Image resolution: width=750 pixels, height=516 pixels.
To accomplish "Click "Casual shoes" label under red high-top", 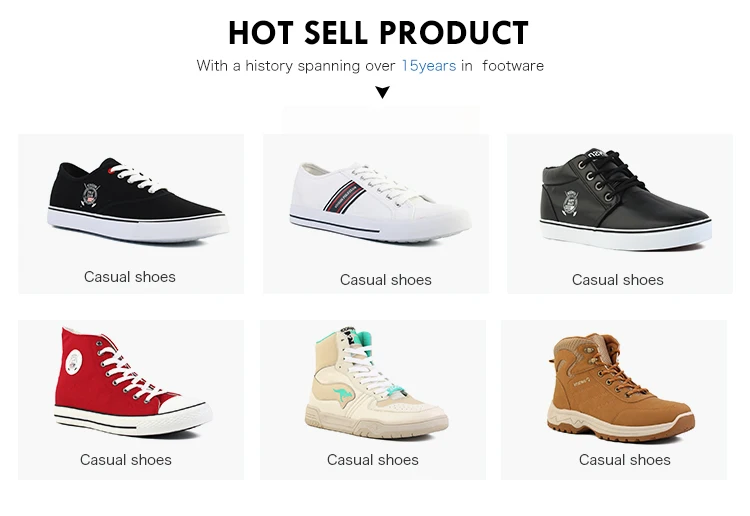I will [x=126, y=460].
